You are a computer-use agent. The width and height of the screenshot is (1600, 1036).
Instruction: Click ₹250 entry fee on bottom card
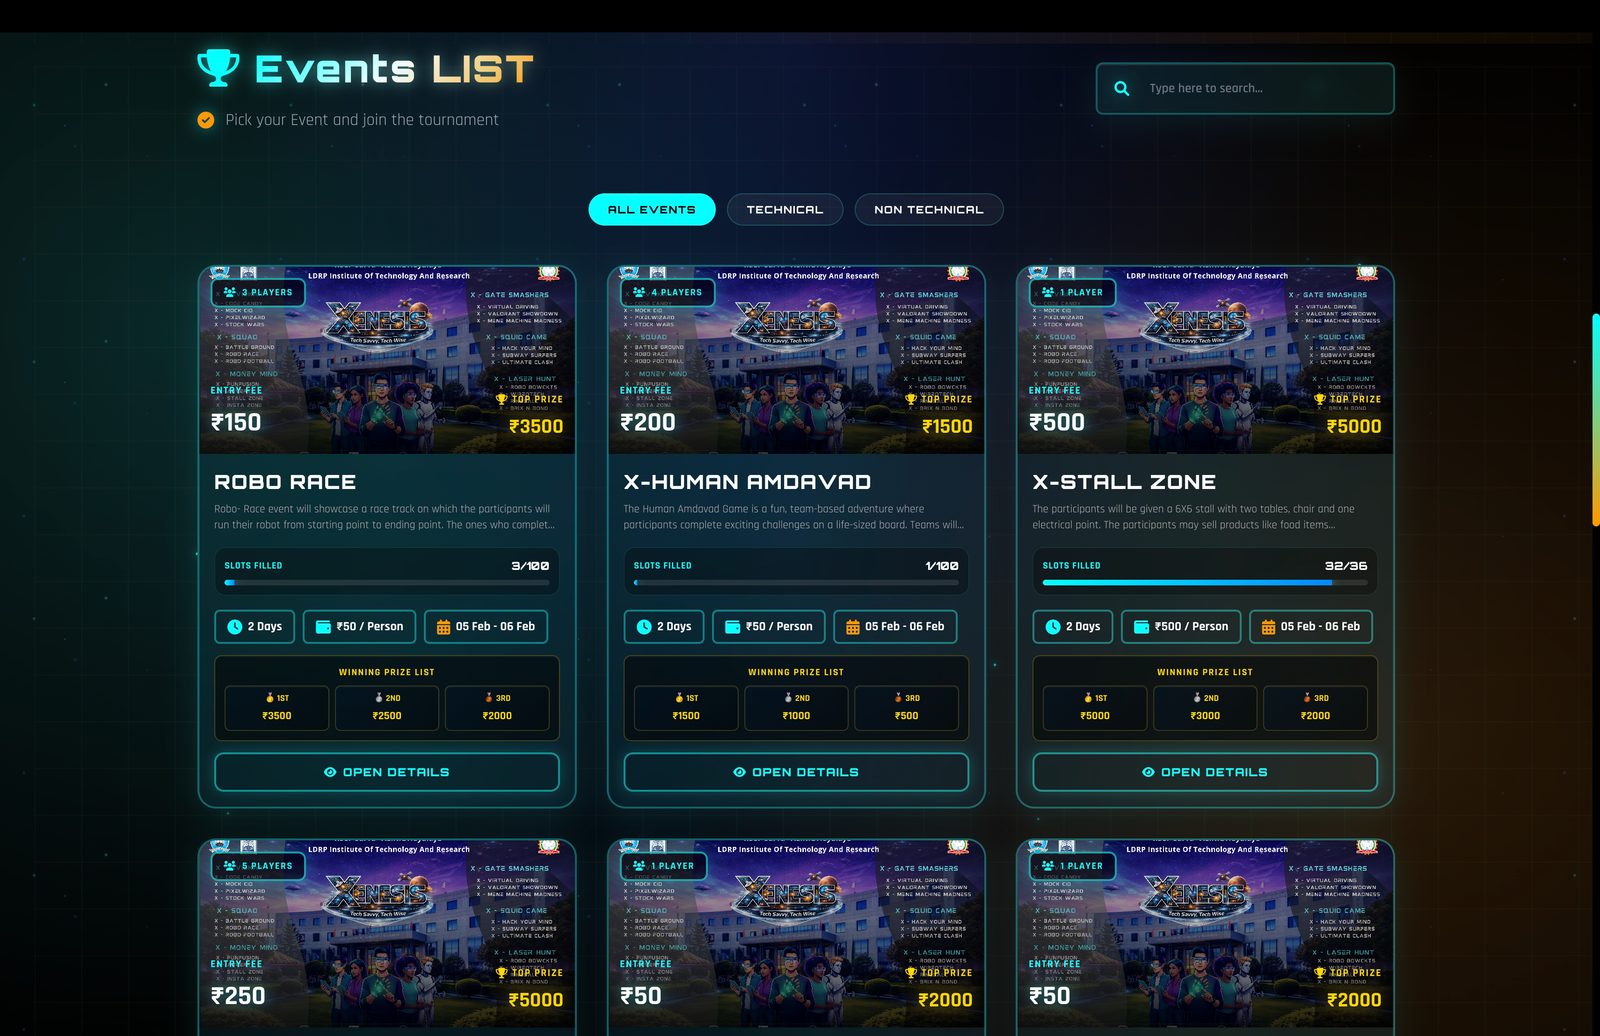238,996
